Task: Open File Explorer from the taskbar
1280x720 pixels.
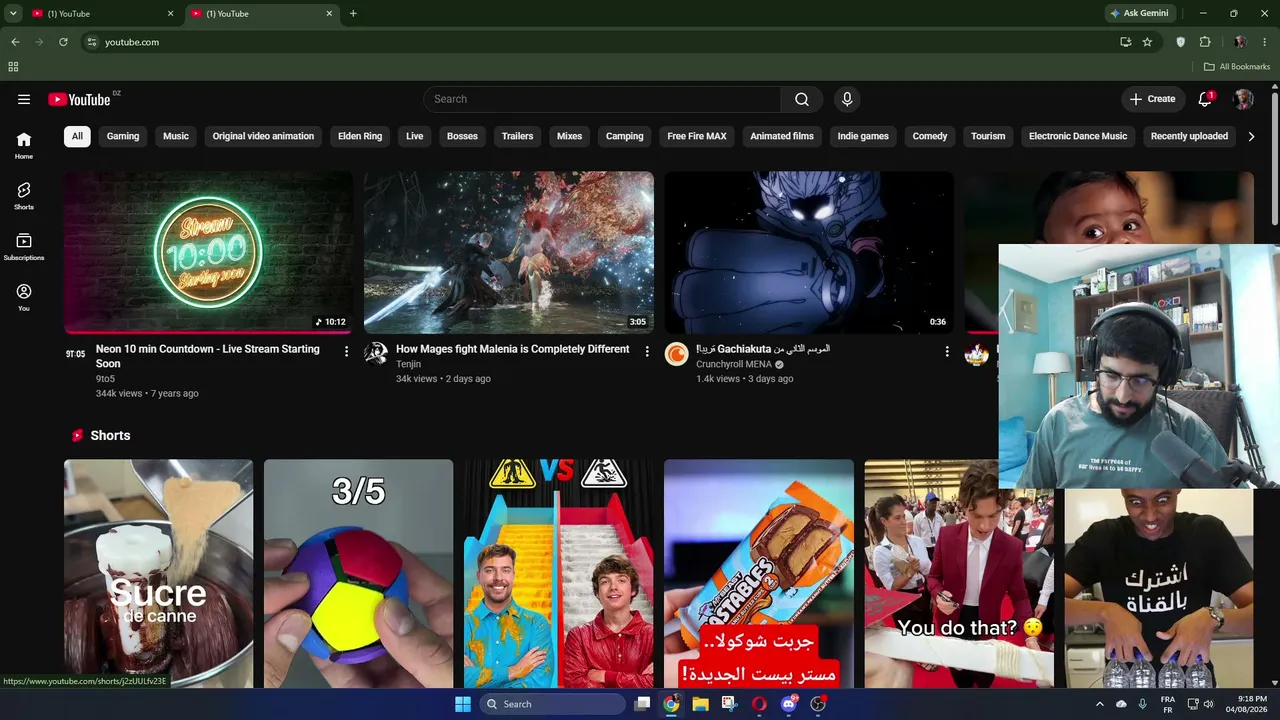Action: click(700, 704)
